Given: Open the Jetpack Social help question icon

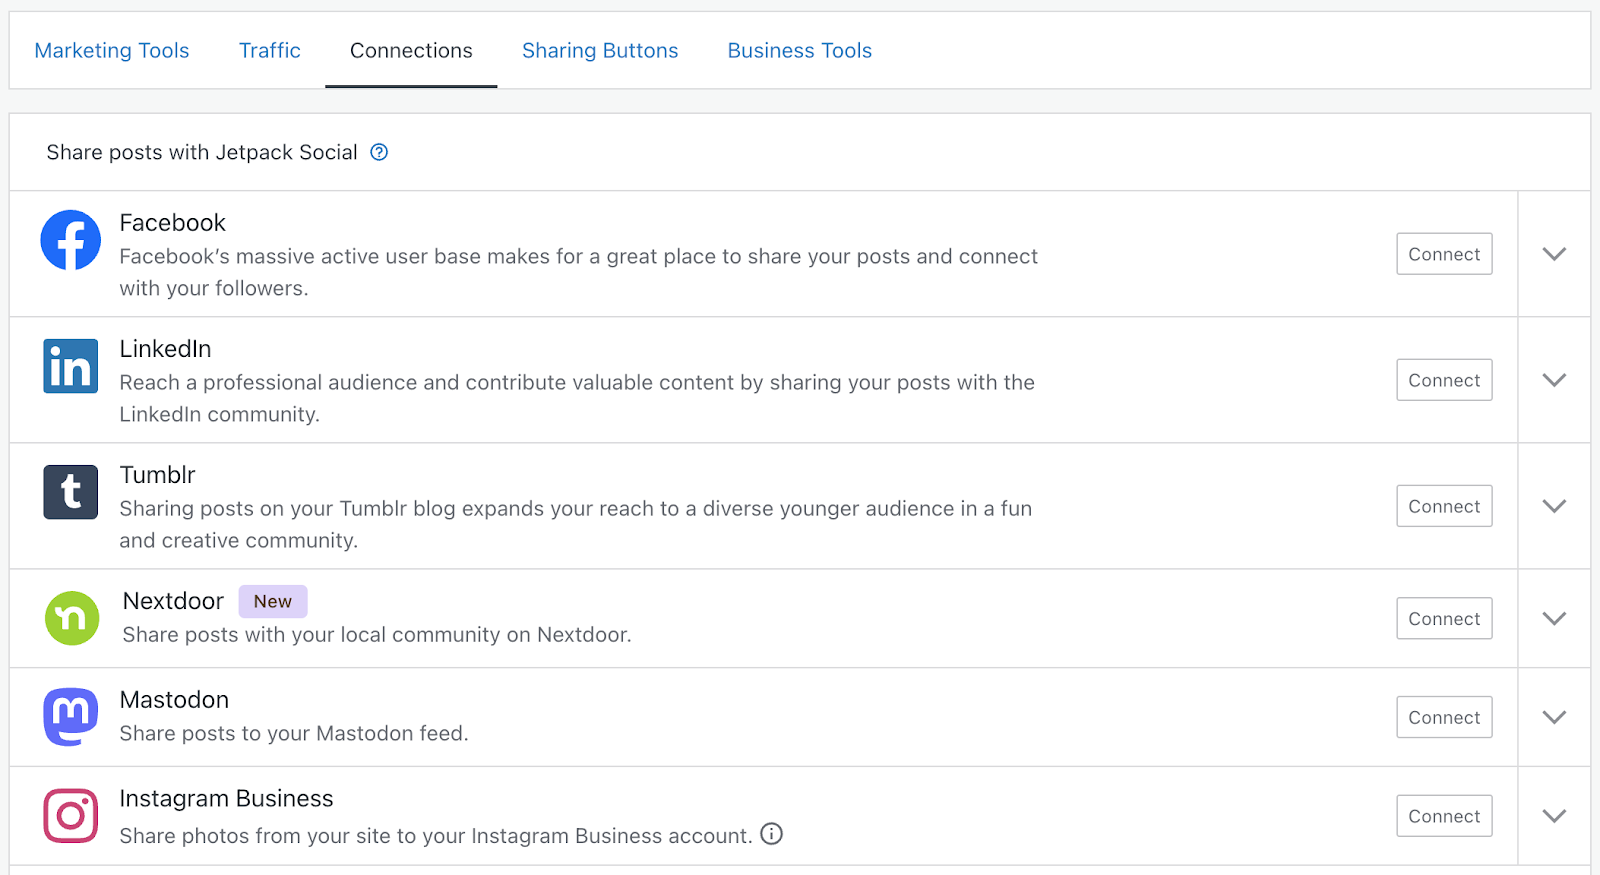Looking at the screenshot, I should point(379,152).
